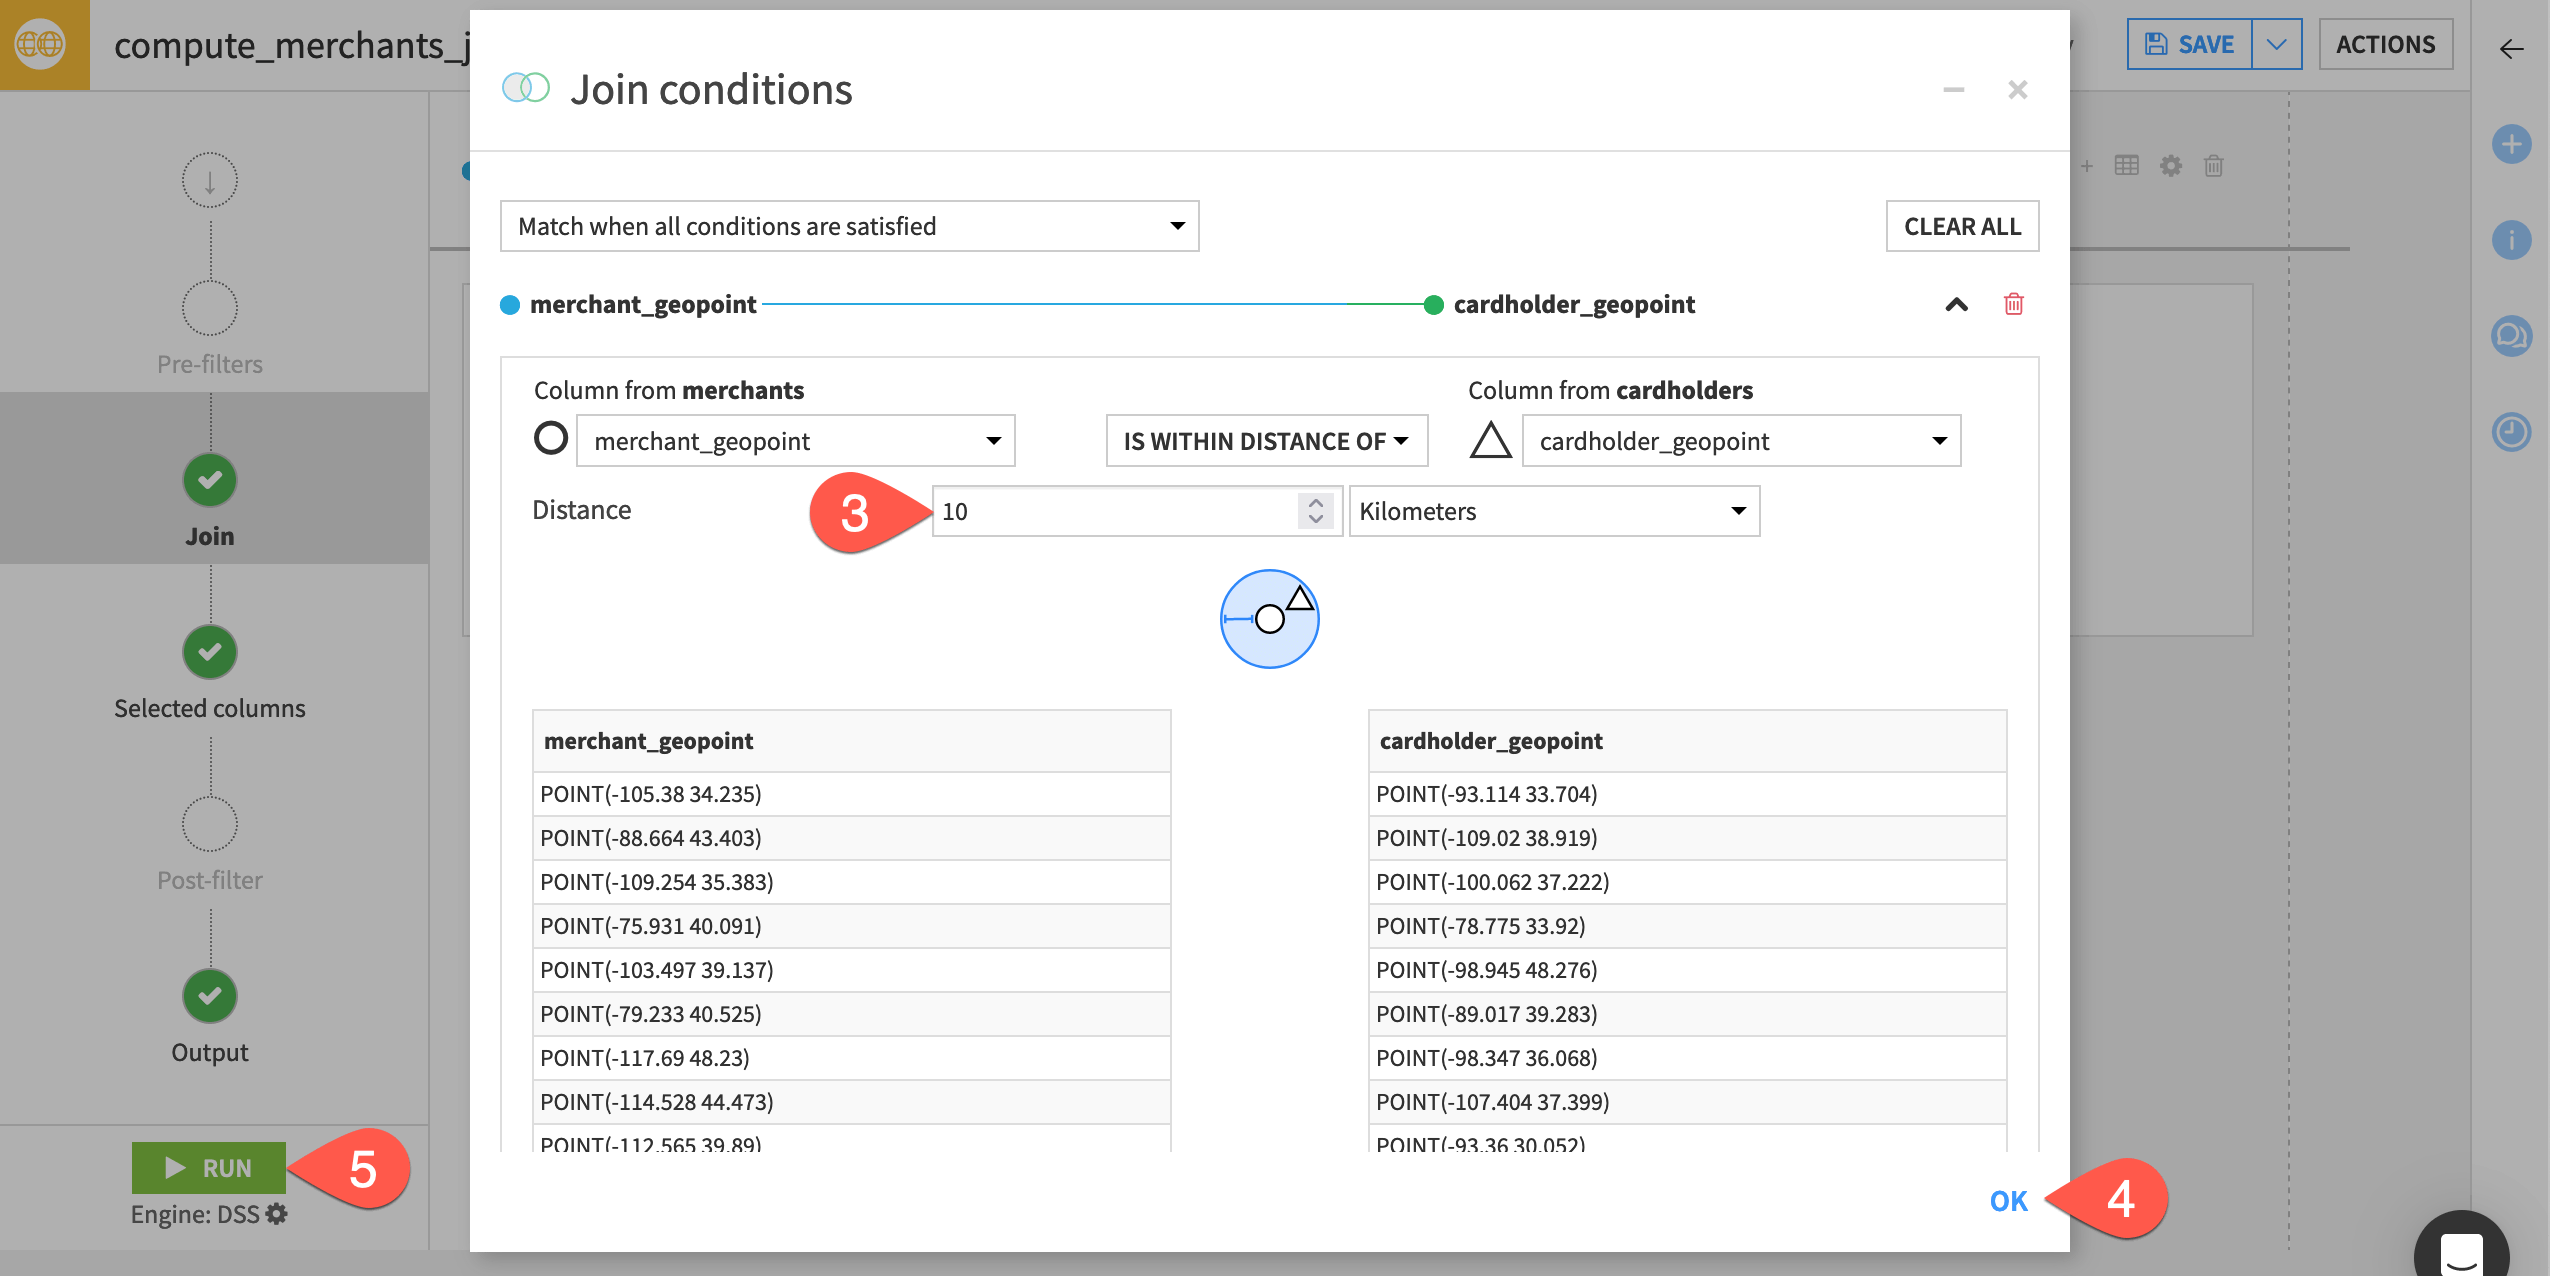
Task: Click OK to confirm the join conditions
Action: pos(2007,1201)
